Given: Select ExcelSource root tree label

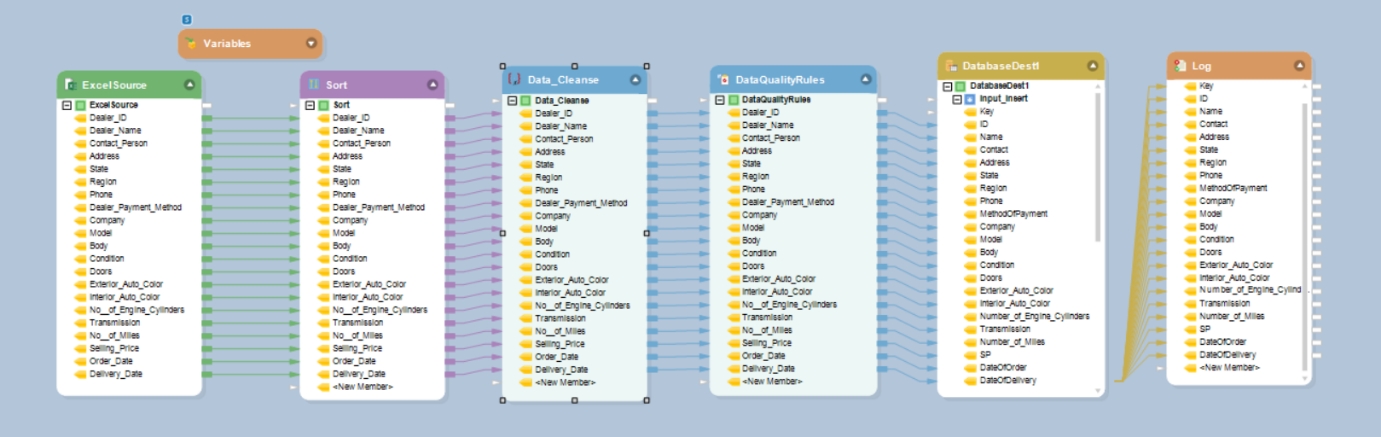Looking at the screenshot, I should click(114, 104).
